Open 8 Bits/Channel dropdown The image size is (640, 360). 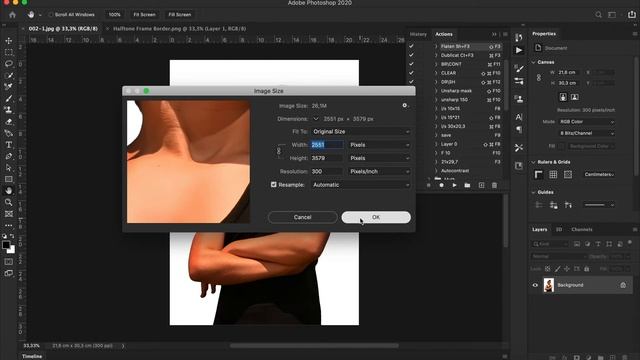pyautogui.click(x=587, y=133)
